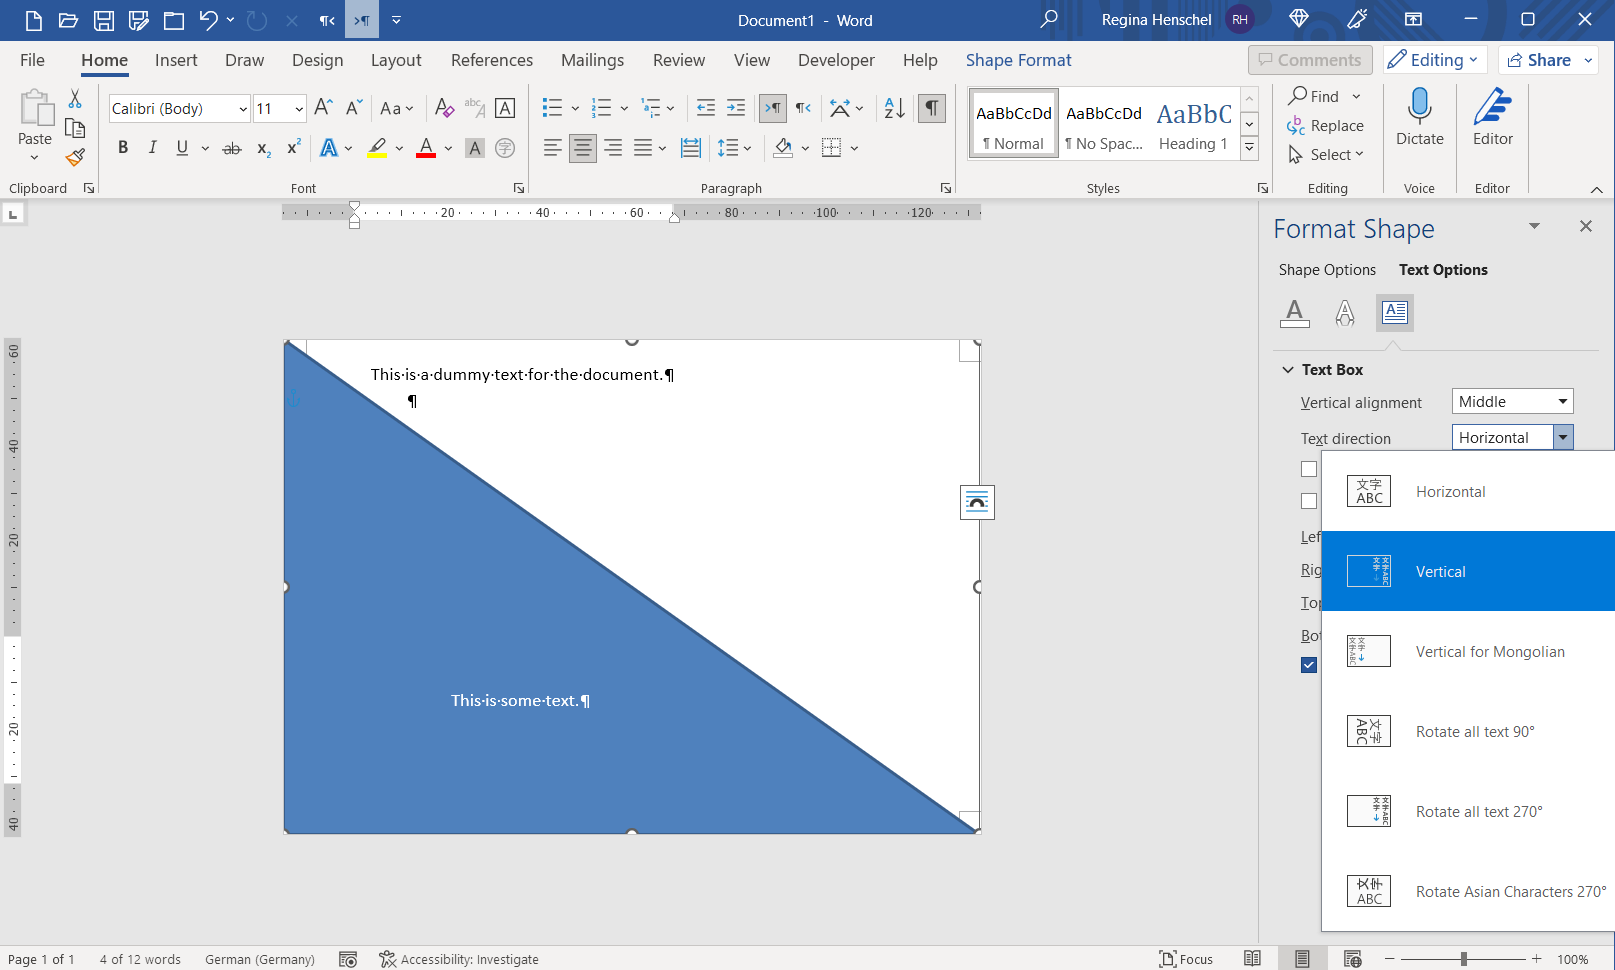Clear all text formatting
The height and width of the screenshot is (970, 1615).
tap(444, 108)
